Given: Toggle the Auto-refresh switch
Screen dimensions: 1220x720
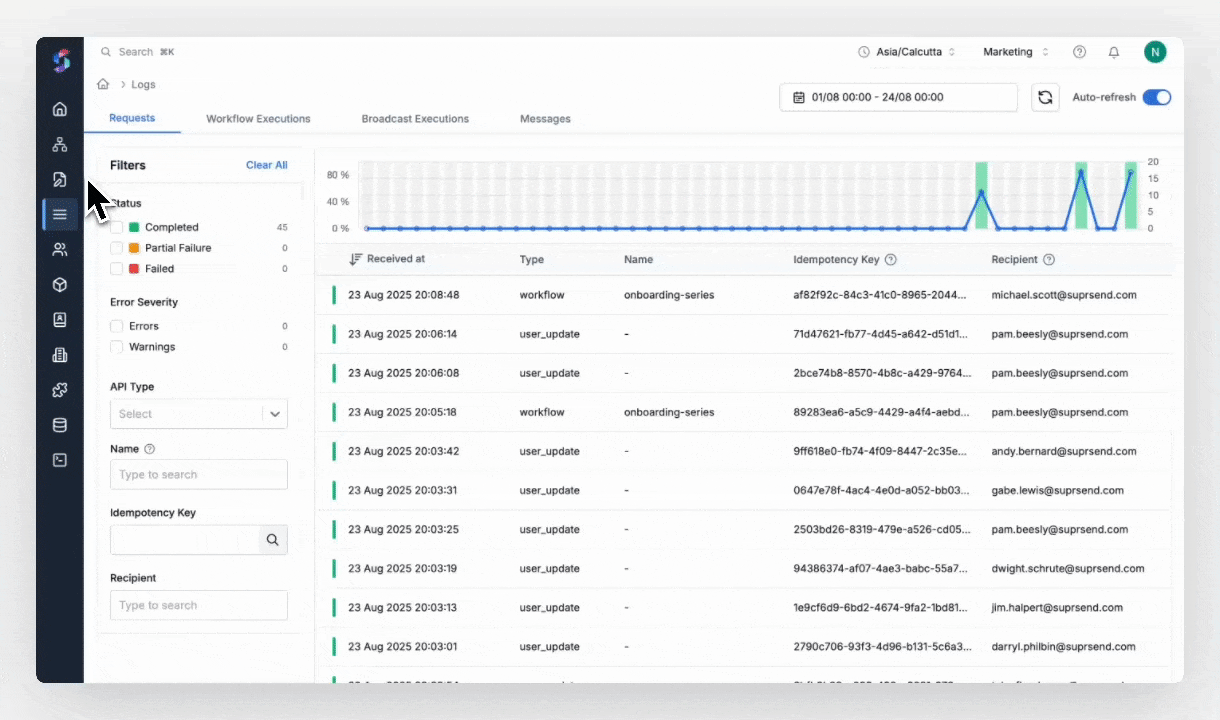Looking at the screenshot, I should (1157, 97).
